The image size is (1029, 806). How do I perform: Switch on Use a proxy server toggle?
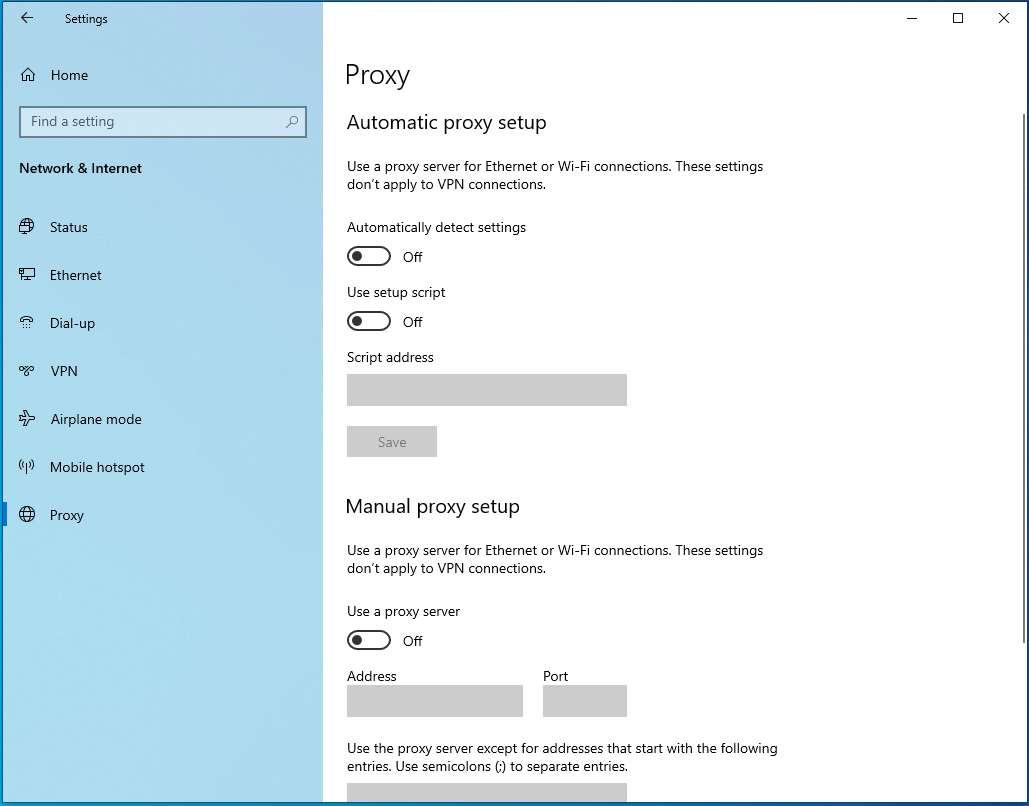pyautogui.click(x=369, y=640)
